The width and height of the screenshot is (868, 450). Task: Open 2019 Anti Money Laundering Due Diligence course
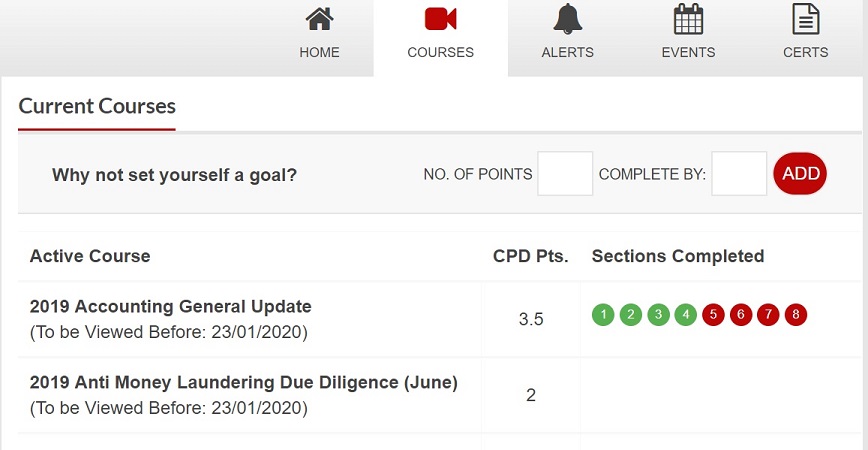244,382
